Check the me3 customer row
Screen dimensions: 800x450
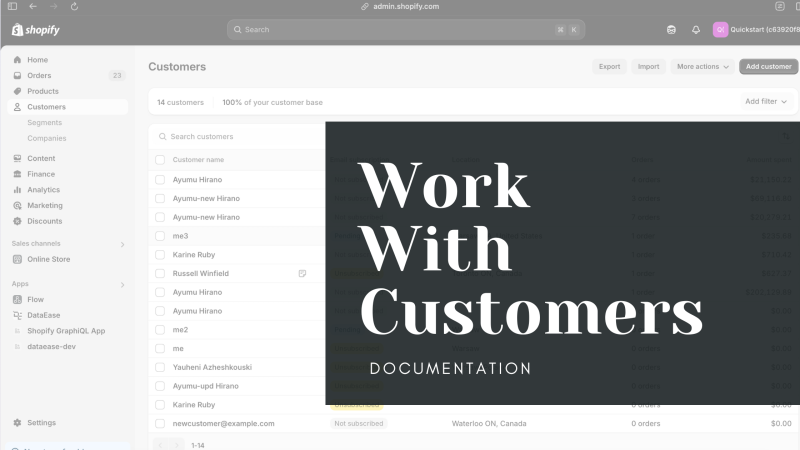click(160, 236)
